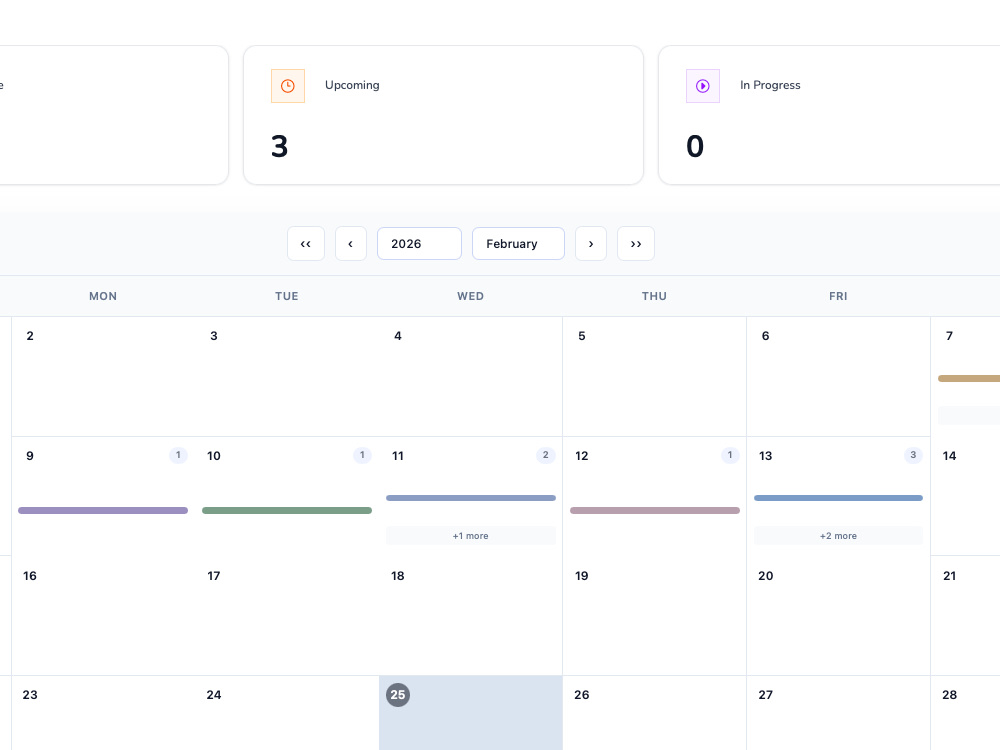This screenshot has height=750, width=1000.
Task: Open the green event bar on the 10th
Action: point(286,510)
